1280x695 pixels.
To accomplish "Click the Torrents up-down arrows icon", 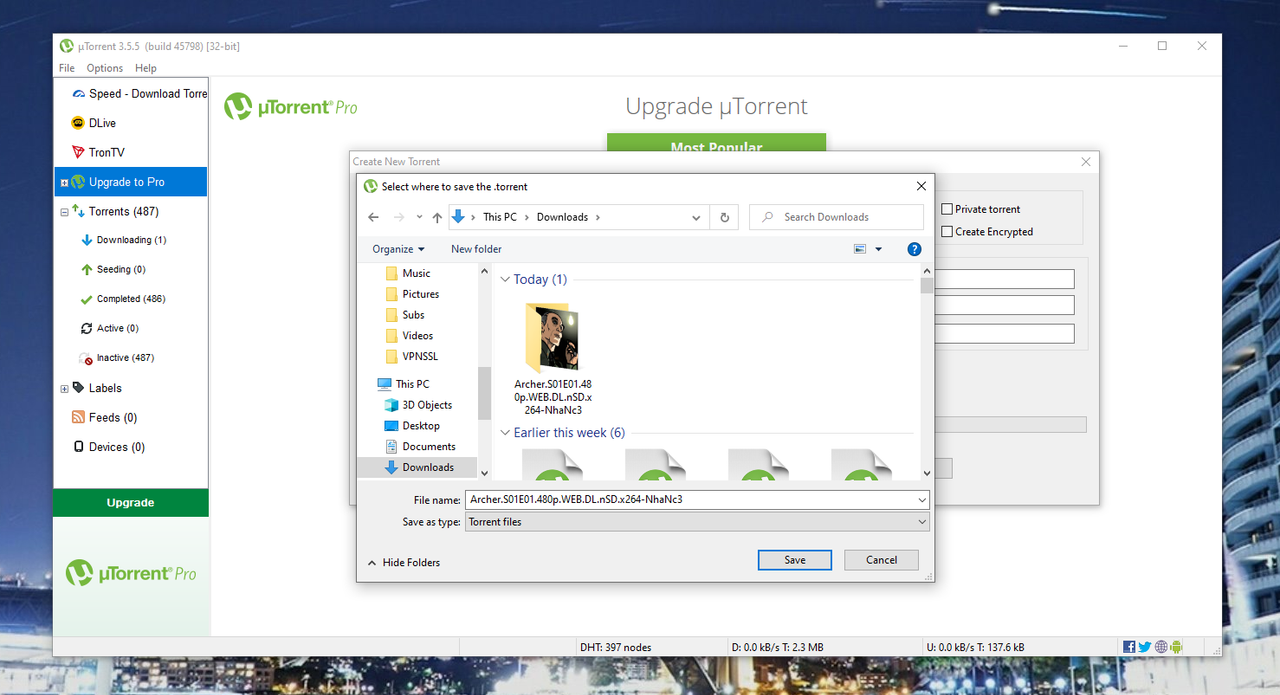I will tap(78, 211).
